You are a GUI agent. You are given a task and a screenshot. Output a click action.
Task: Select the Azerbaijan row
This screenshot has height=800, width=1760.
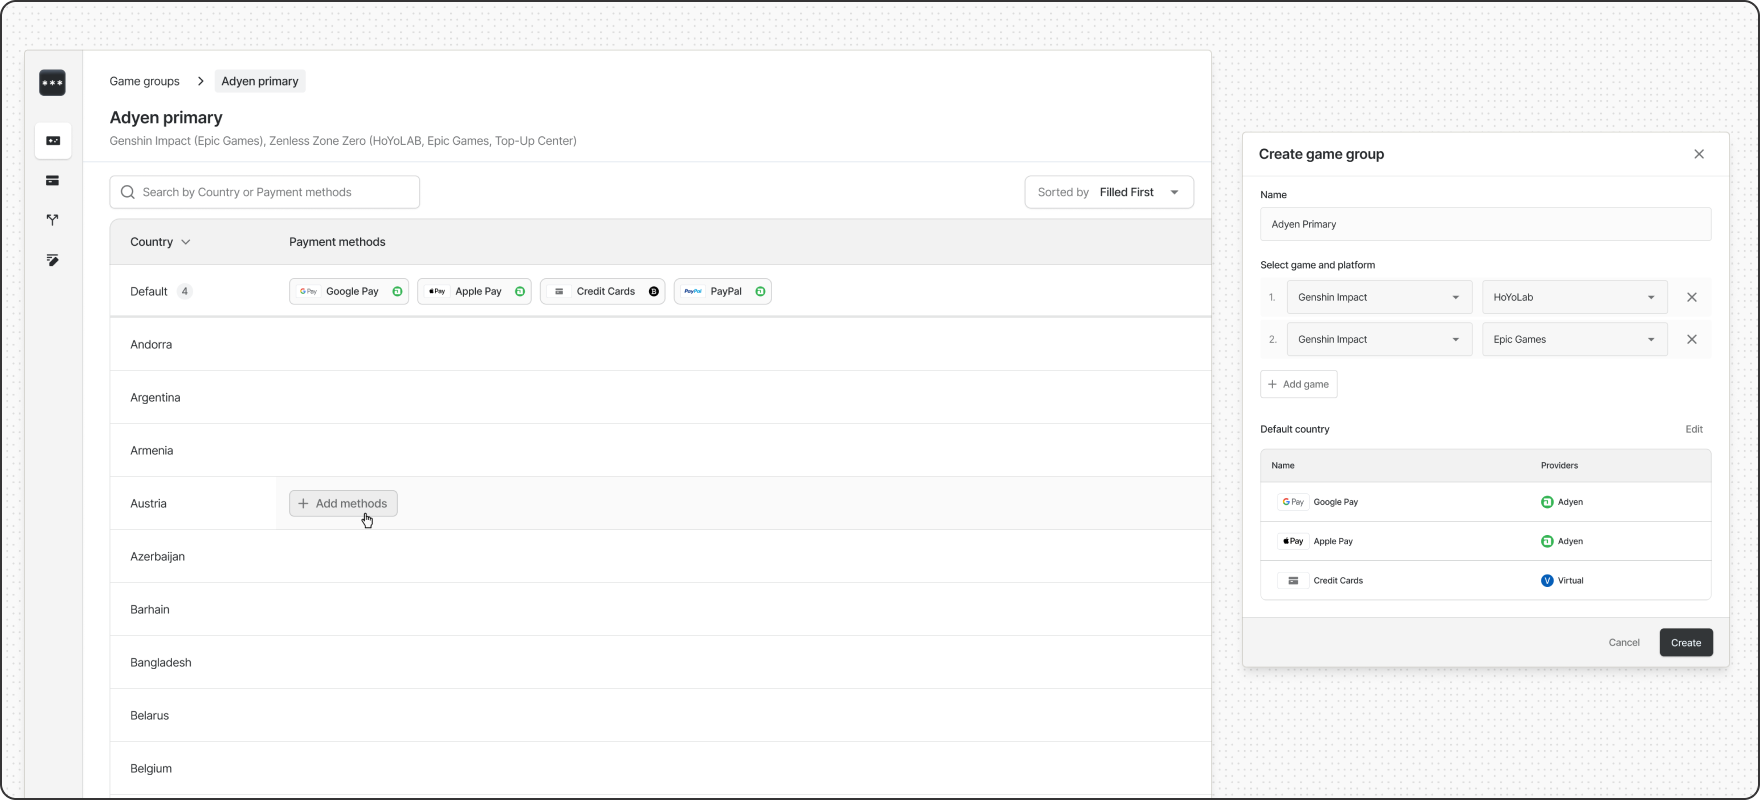click(660, 556)
